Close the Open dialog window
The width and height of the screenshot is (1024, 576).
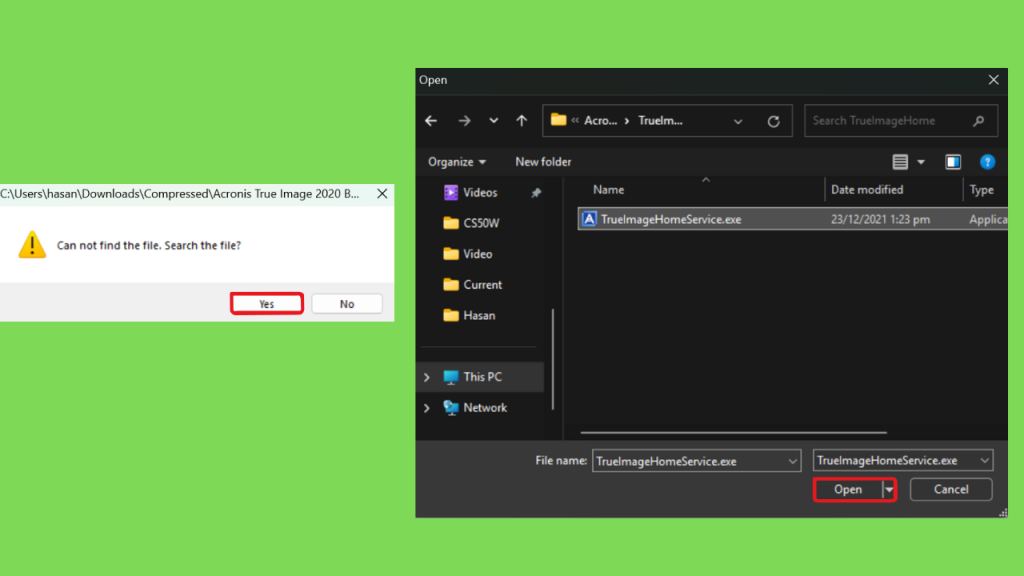[x=993, y=80]
